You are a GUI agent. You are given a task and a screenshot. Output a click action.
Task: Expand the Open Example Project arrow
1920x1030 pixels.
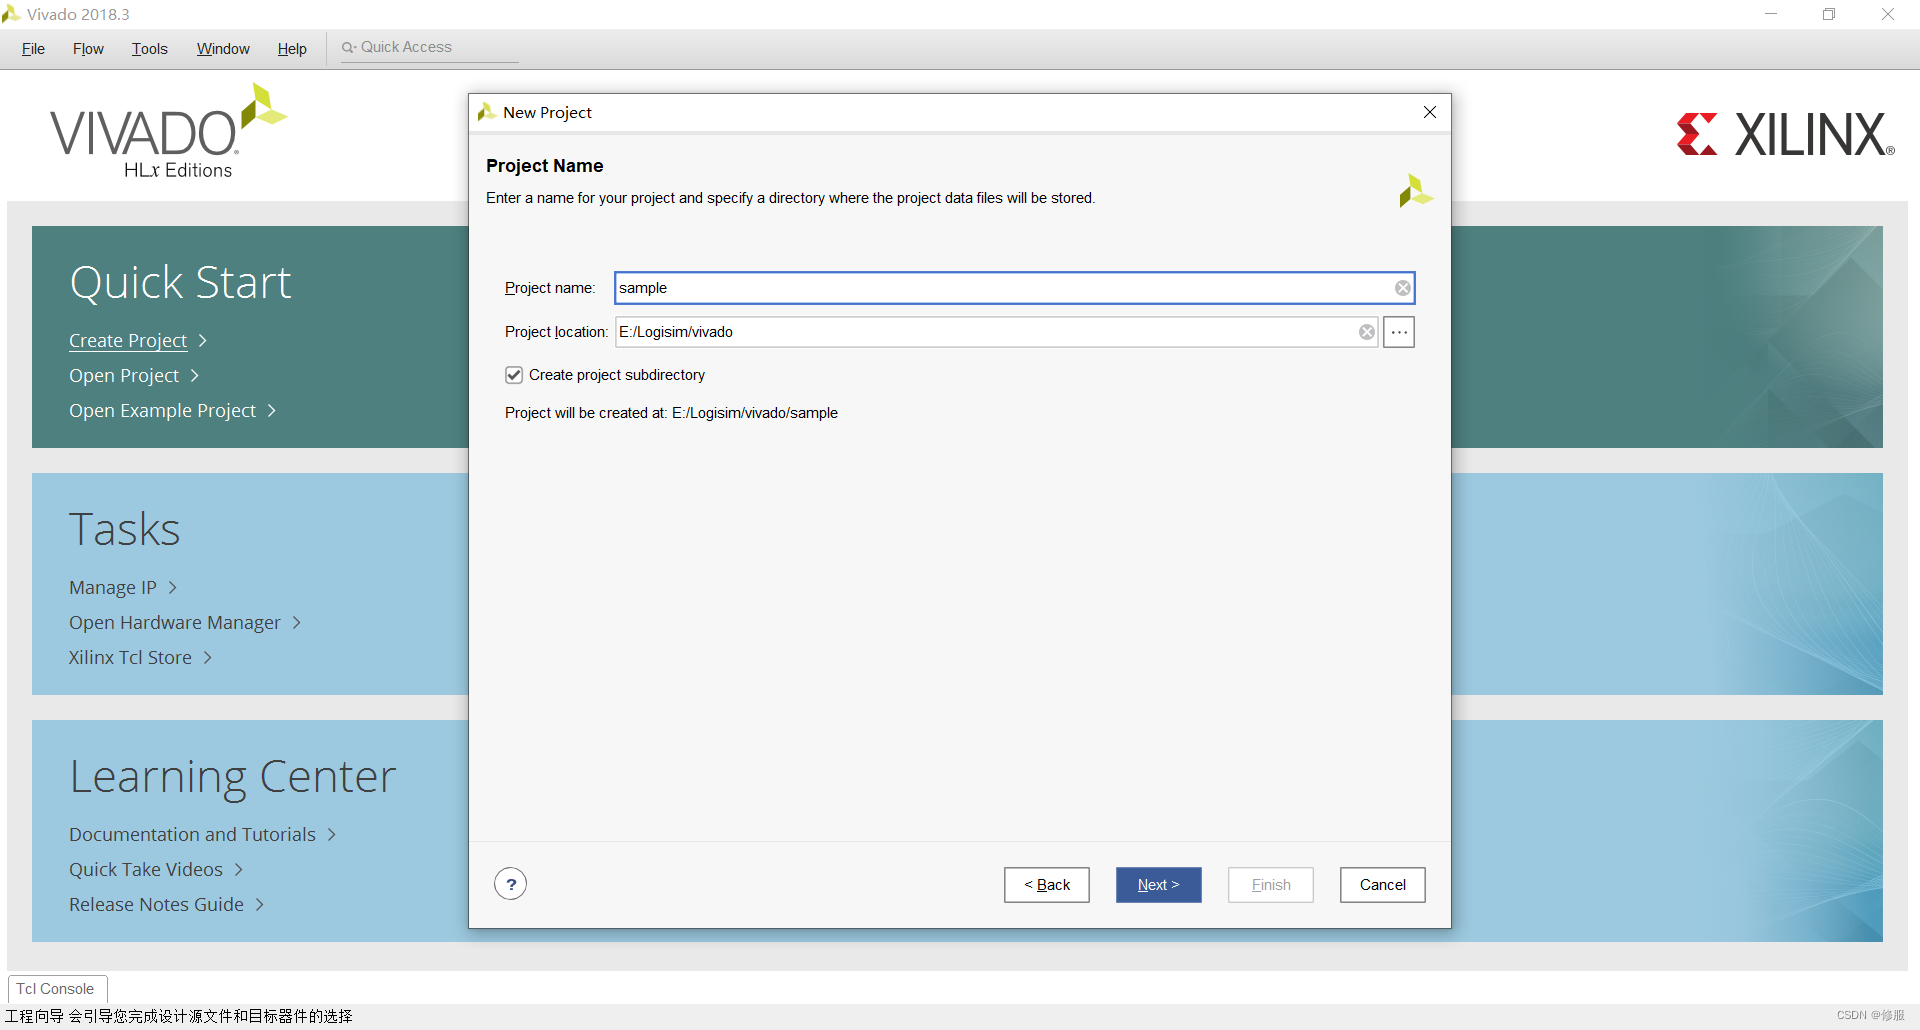[272, 411]
